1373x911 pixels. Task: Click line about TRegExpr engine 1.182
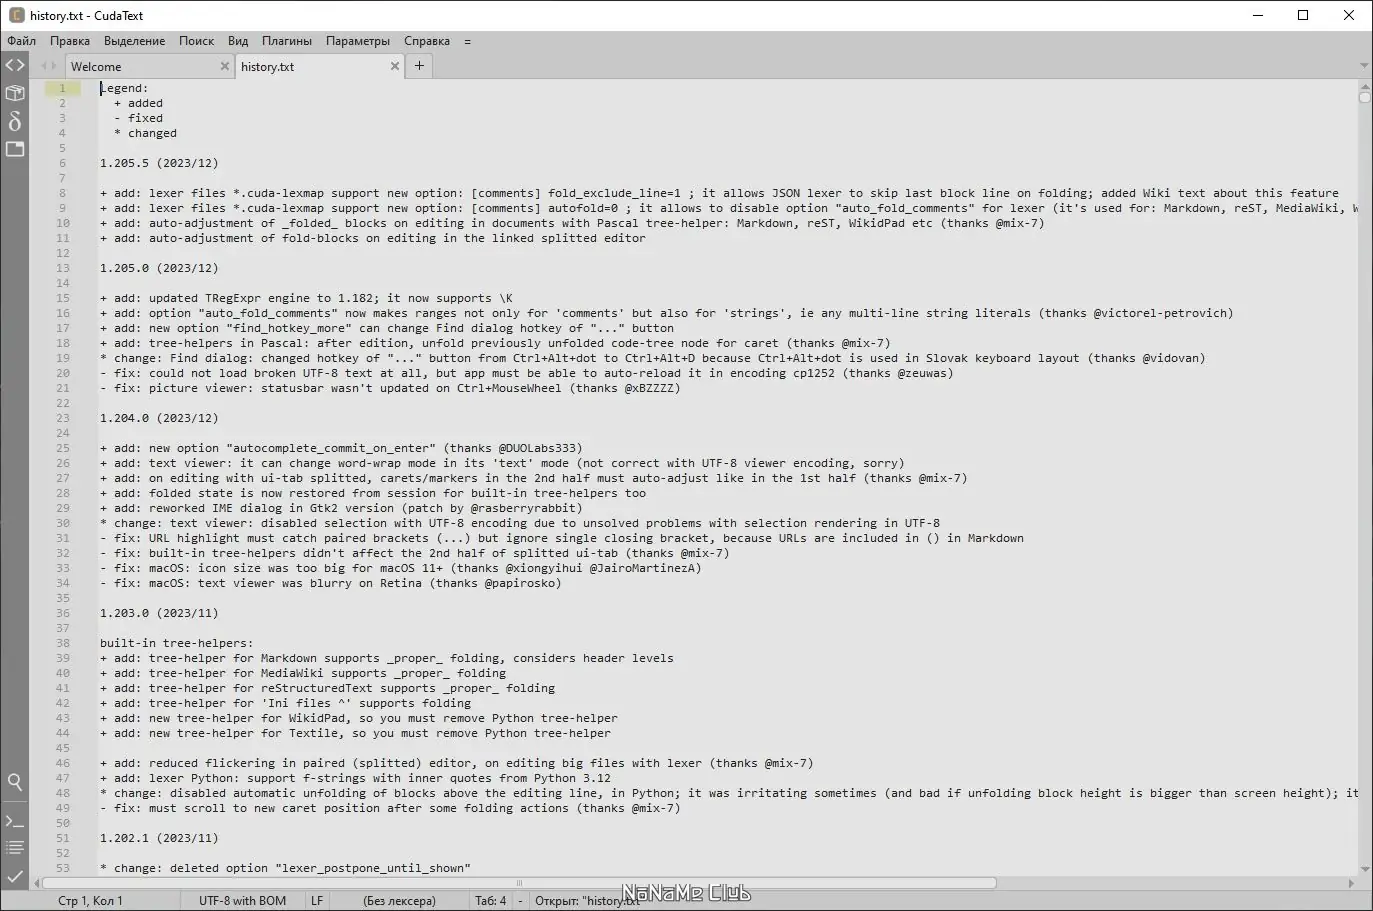click(306, 298)
